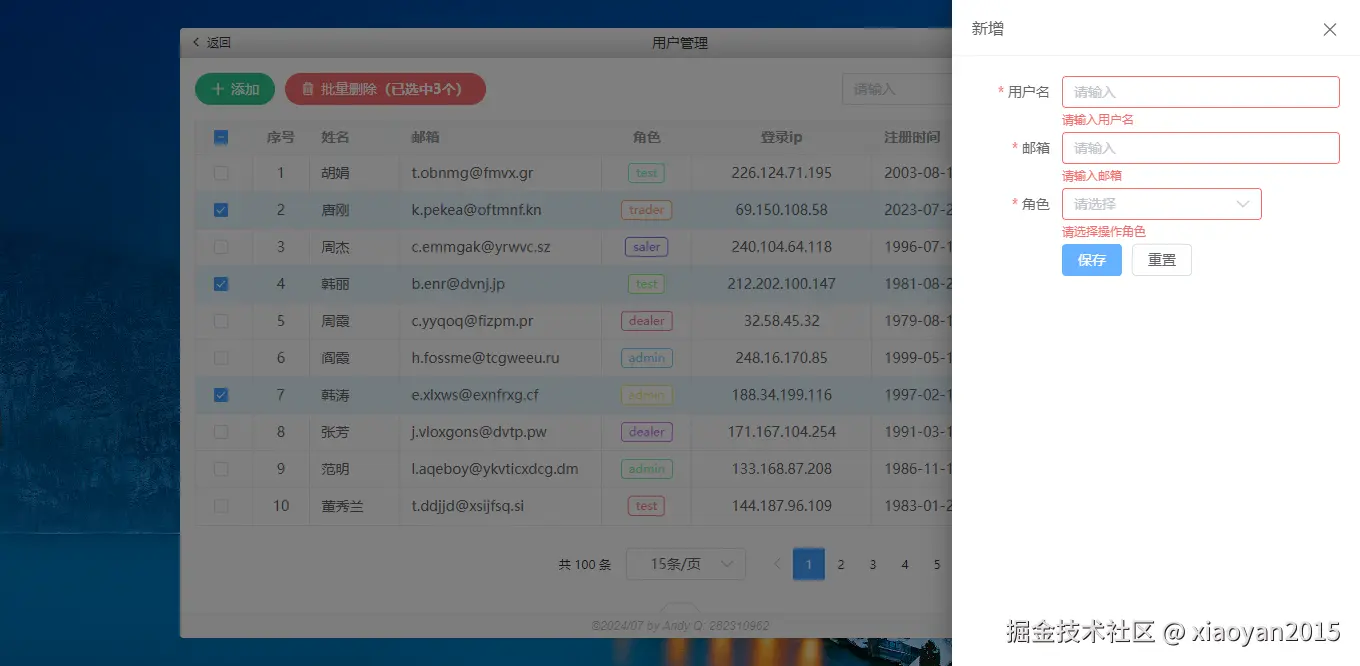Click the 'dealer' role tag for 张芳

tap(646, 431)
